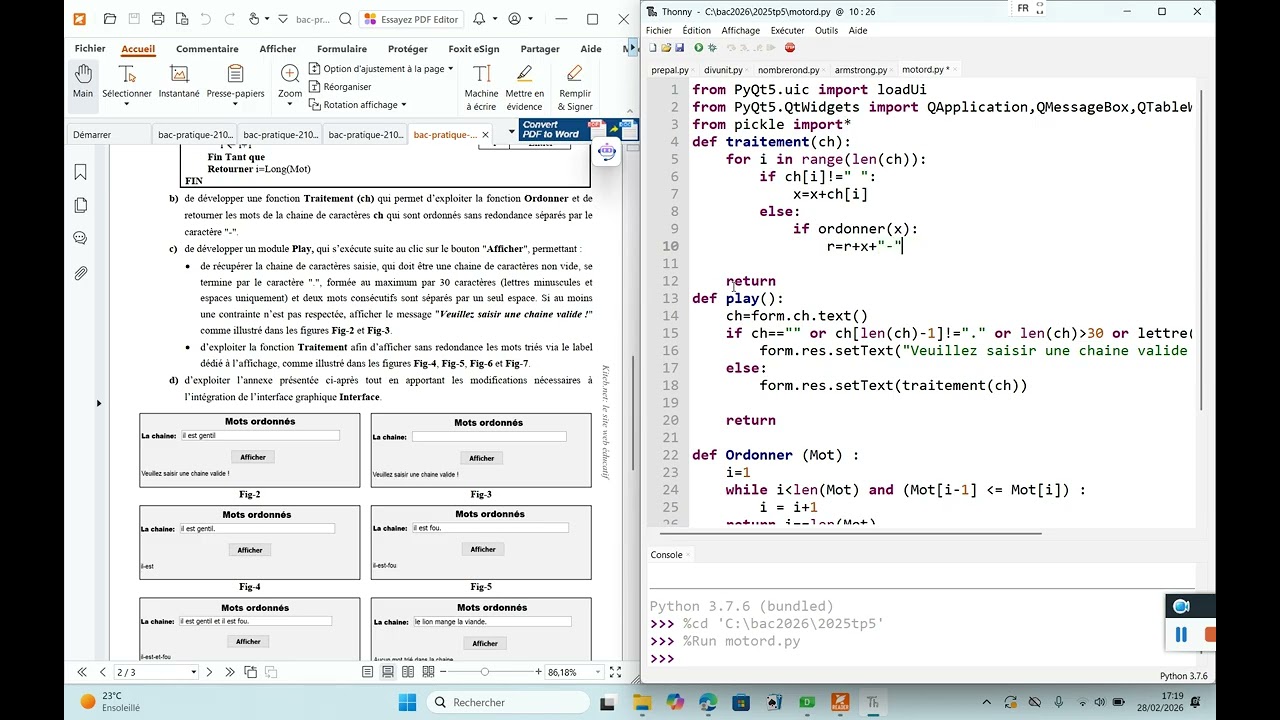Go to last page in Foxit
This screenshot has width=1280, height=720.
pos(230,672)
